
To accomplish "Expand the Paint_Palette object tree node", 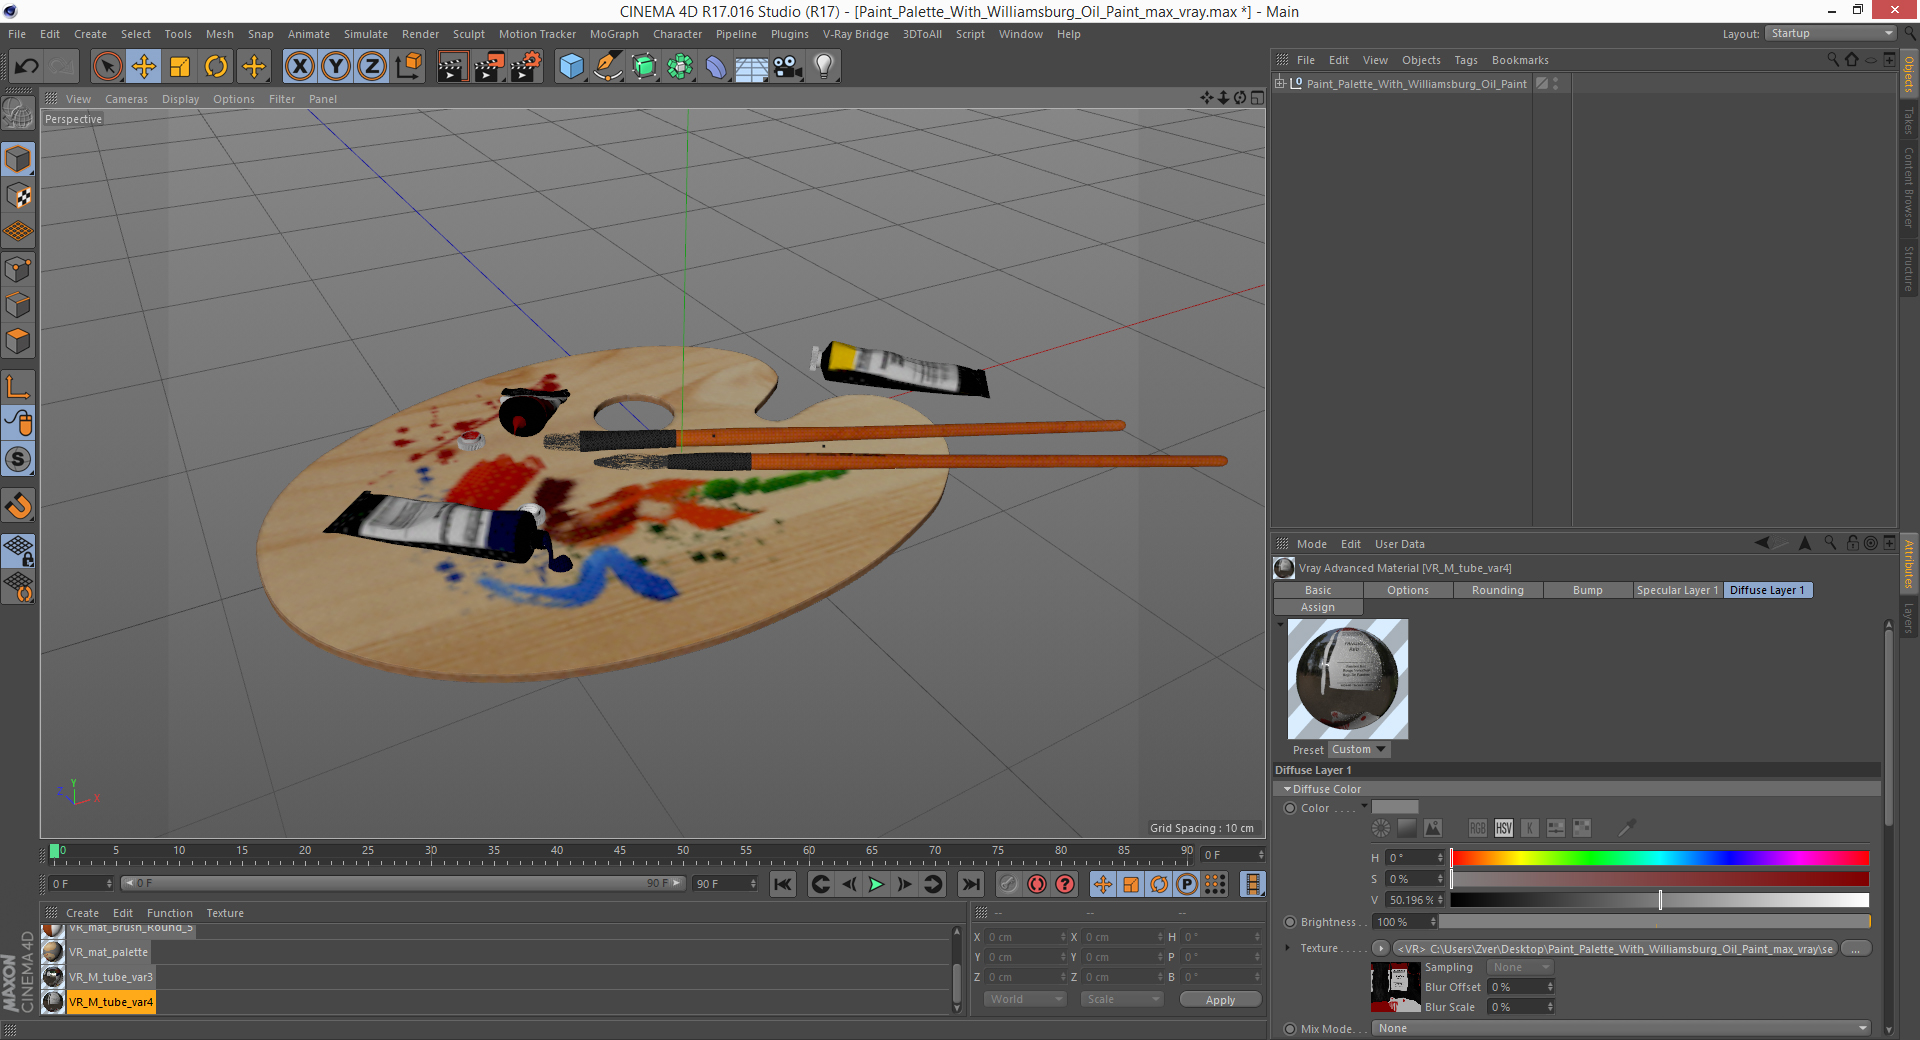I will click(x=1280, y=84).
